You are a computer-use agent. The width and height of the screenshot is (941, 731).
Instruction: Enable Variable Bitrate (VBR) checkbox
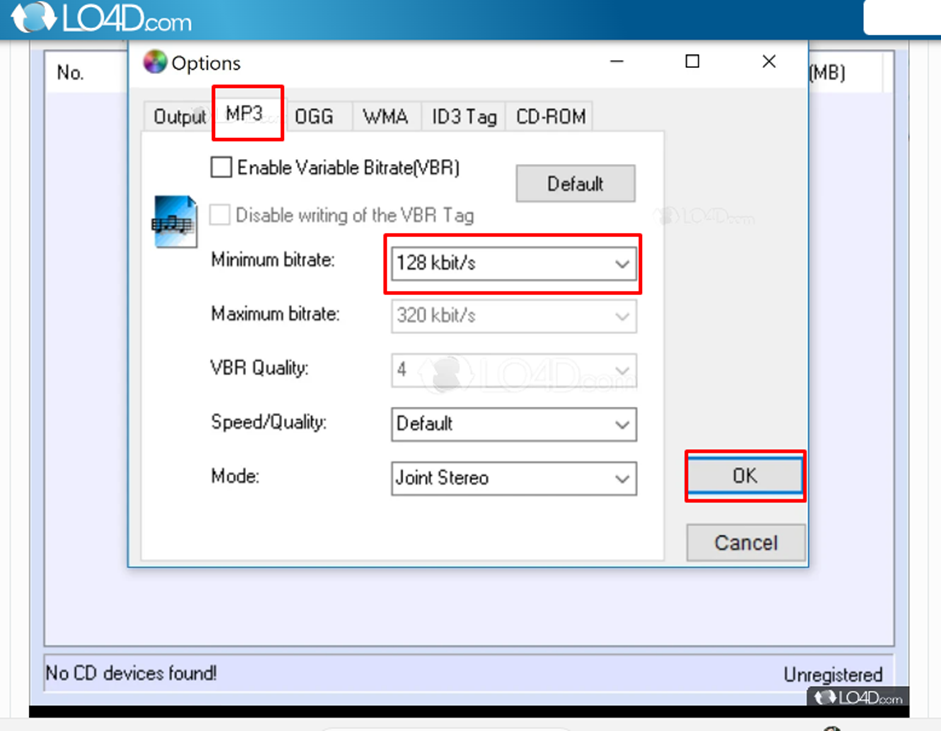point(221,168)
